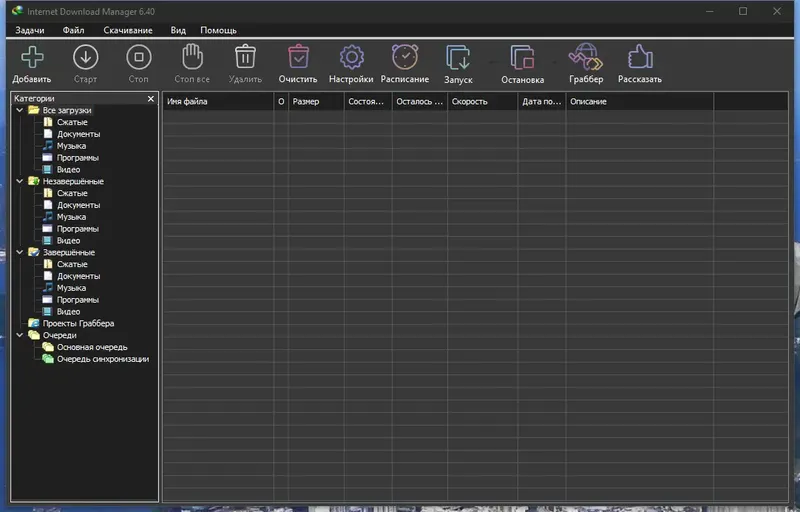
Task: Click the Удалить trash can icon
Action: [x=245, y=57]
